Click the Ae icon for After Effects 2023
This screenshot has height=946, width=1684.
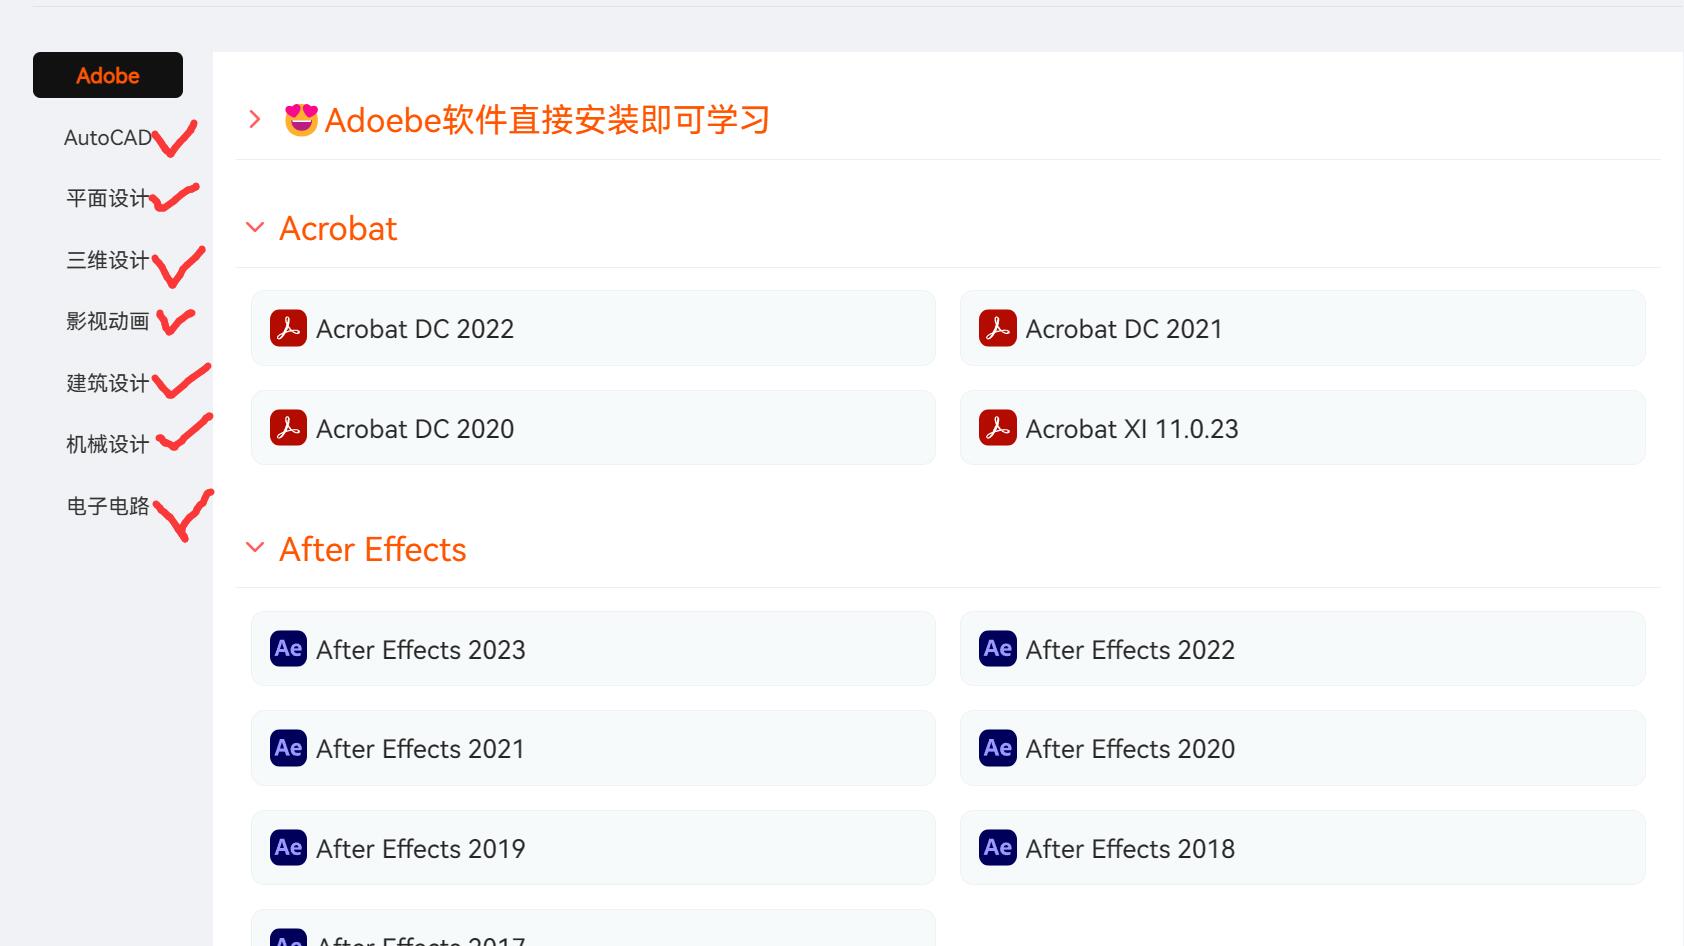288,648
